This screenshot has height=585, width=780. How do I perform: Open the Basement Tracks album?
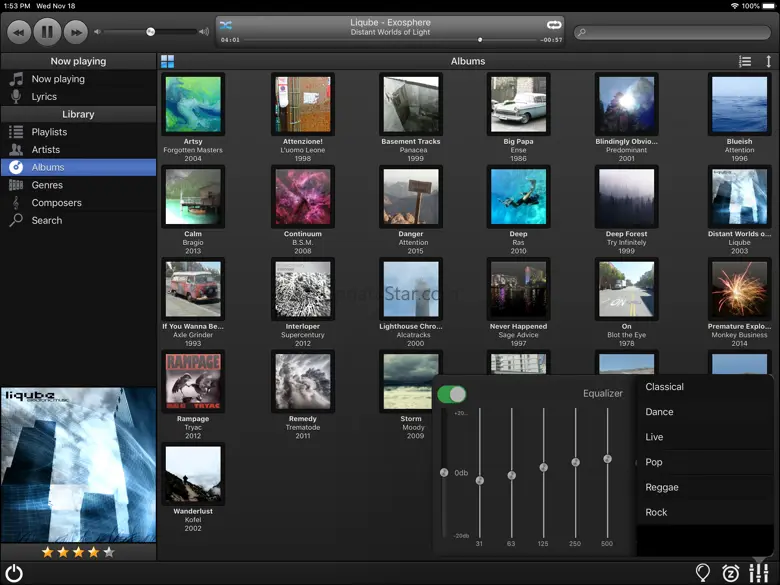tap(411, 104)
